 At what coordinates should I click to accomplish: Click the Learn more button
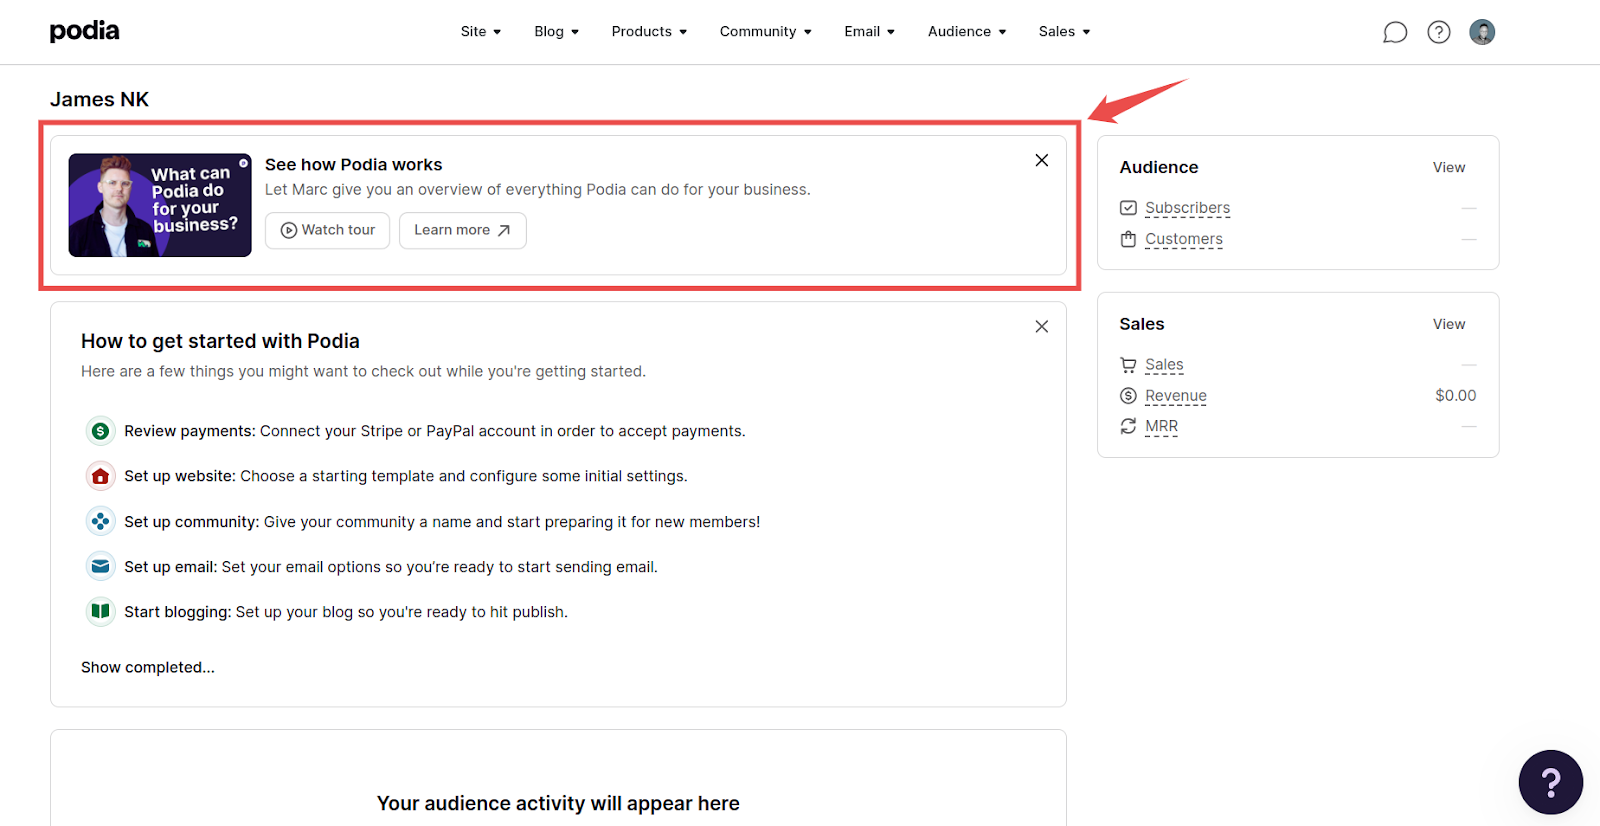point(463,230)
